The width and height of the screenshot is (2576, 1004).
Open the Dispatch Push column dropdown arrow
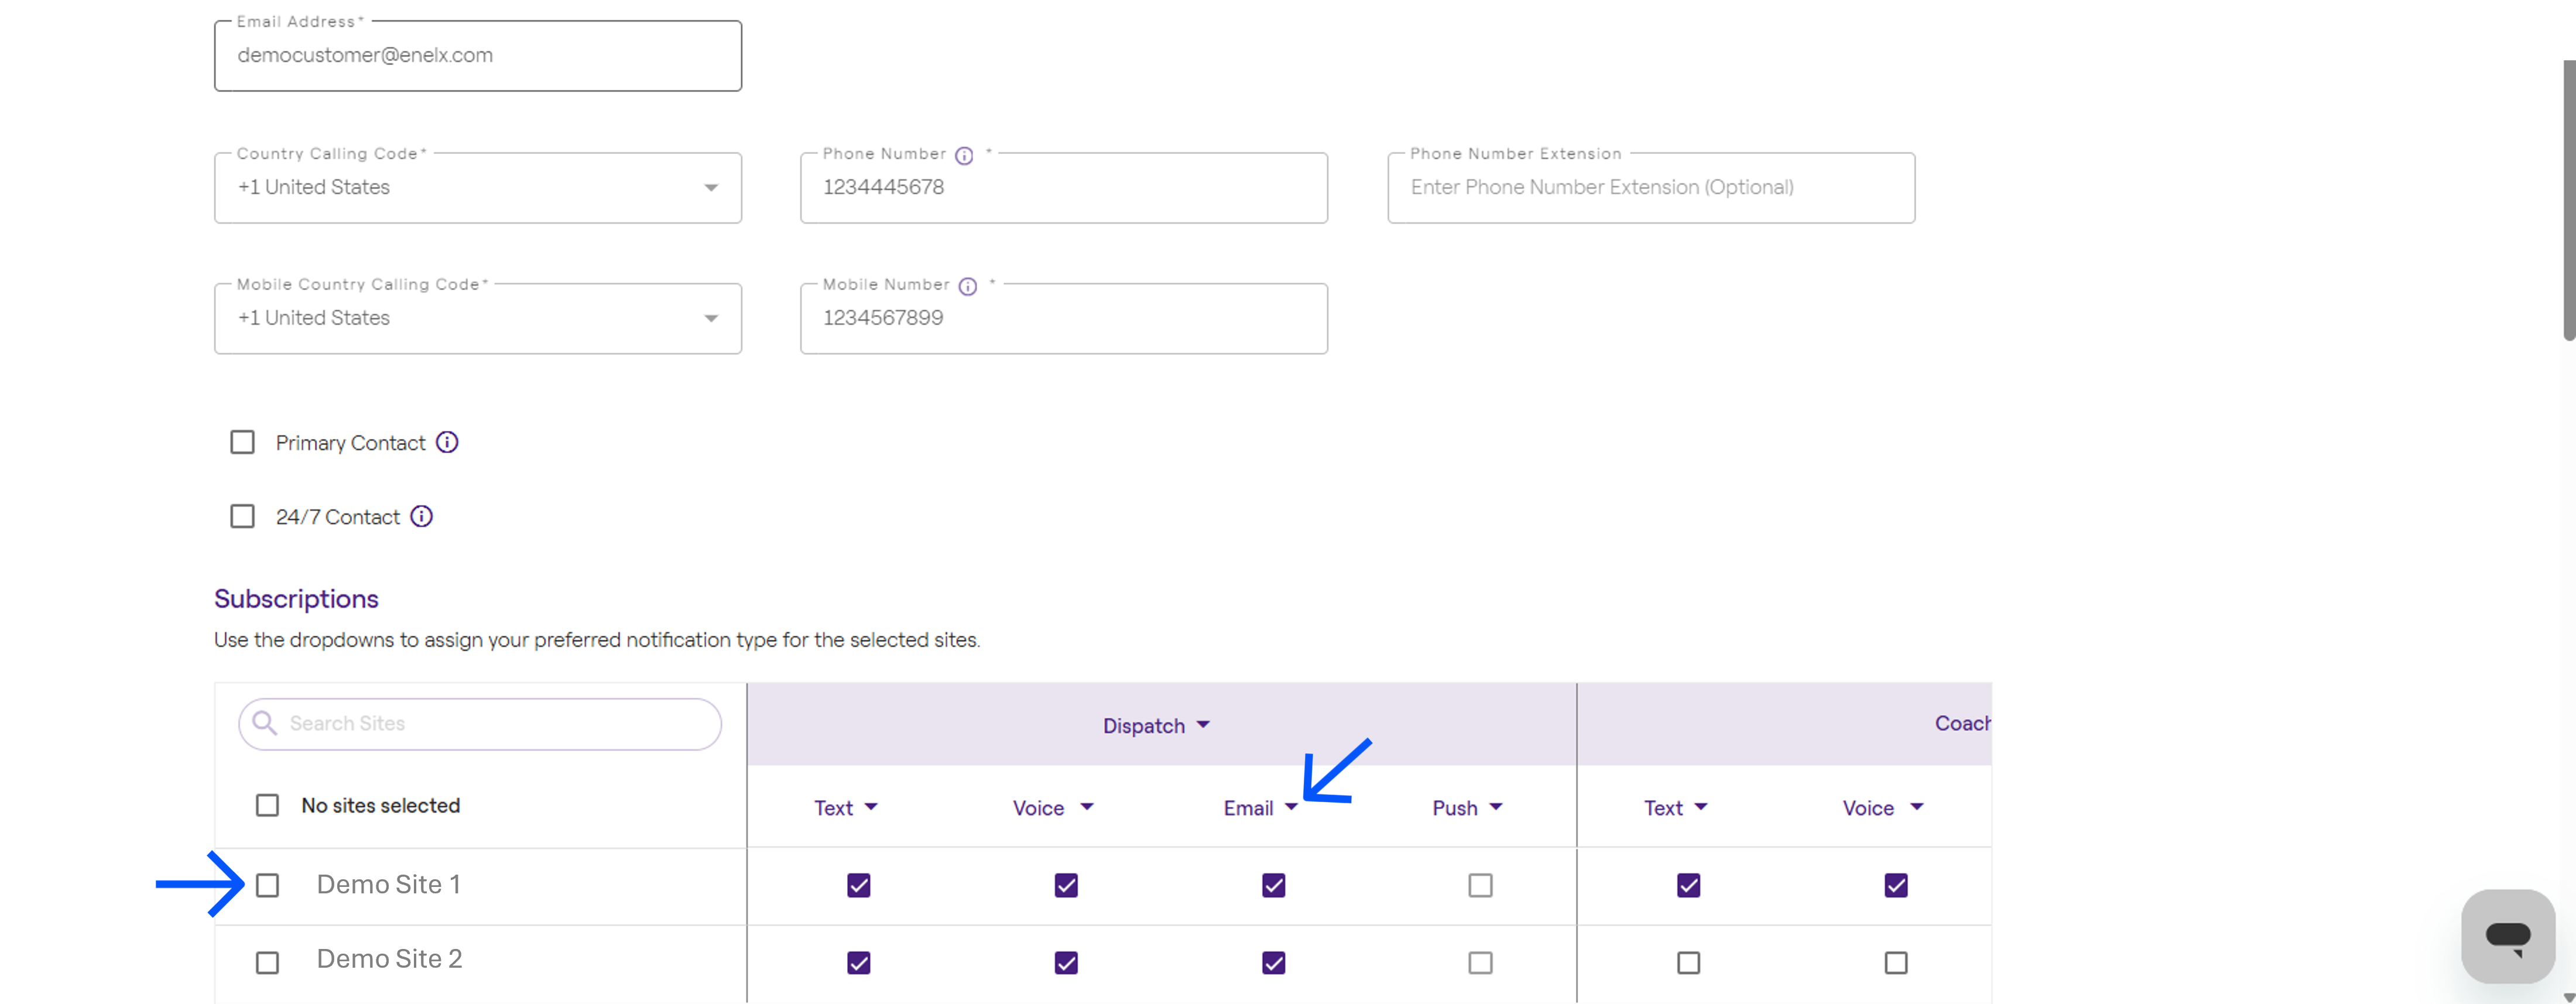[1496, 807]
